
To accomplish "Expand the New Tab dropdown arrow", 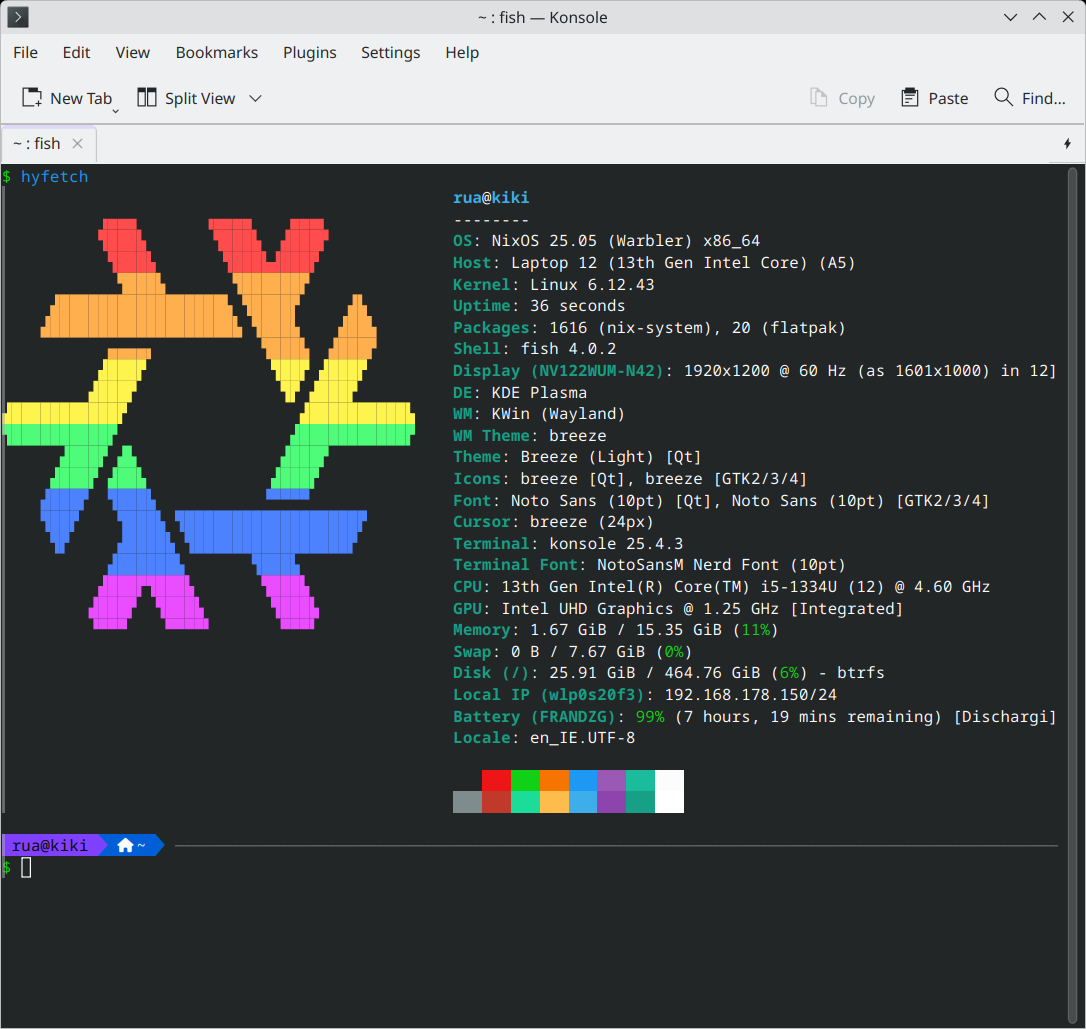I will click(116, 109).
